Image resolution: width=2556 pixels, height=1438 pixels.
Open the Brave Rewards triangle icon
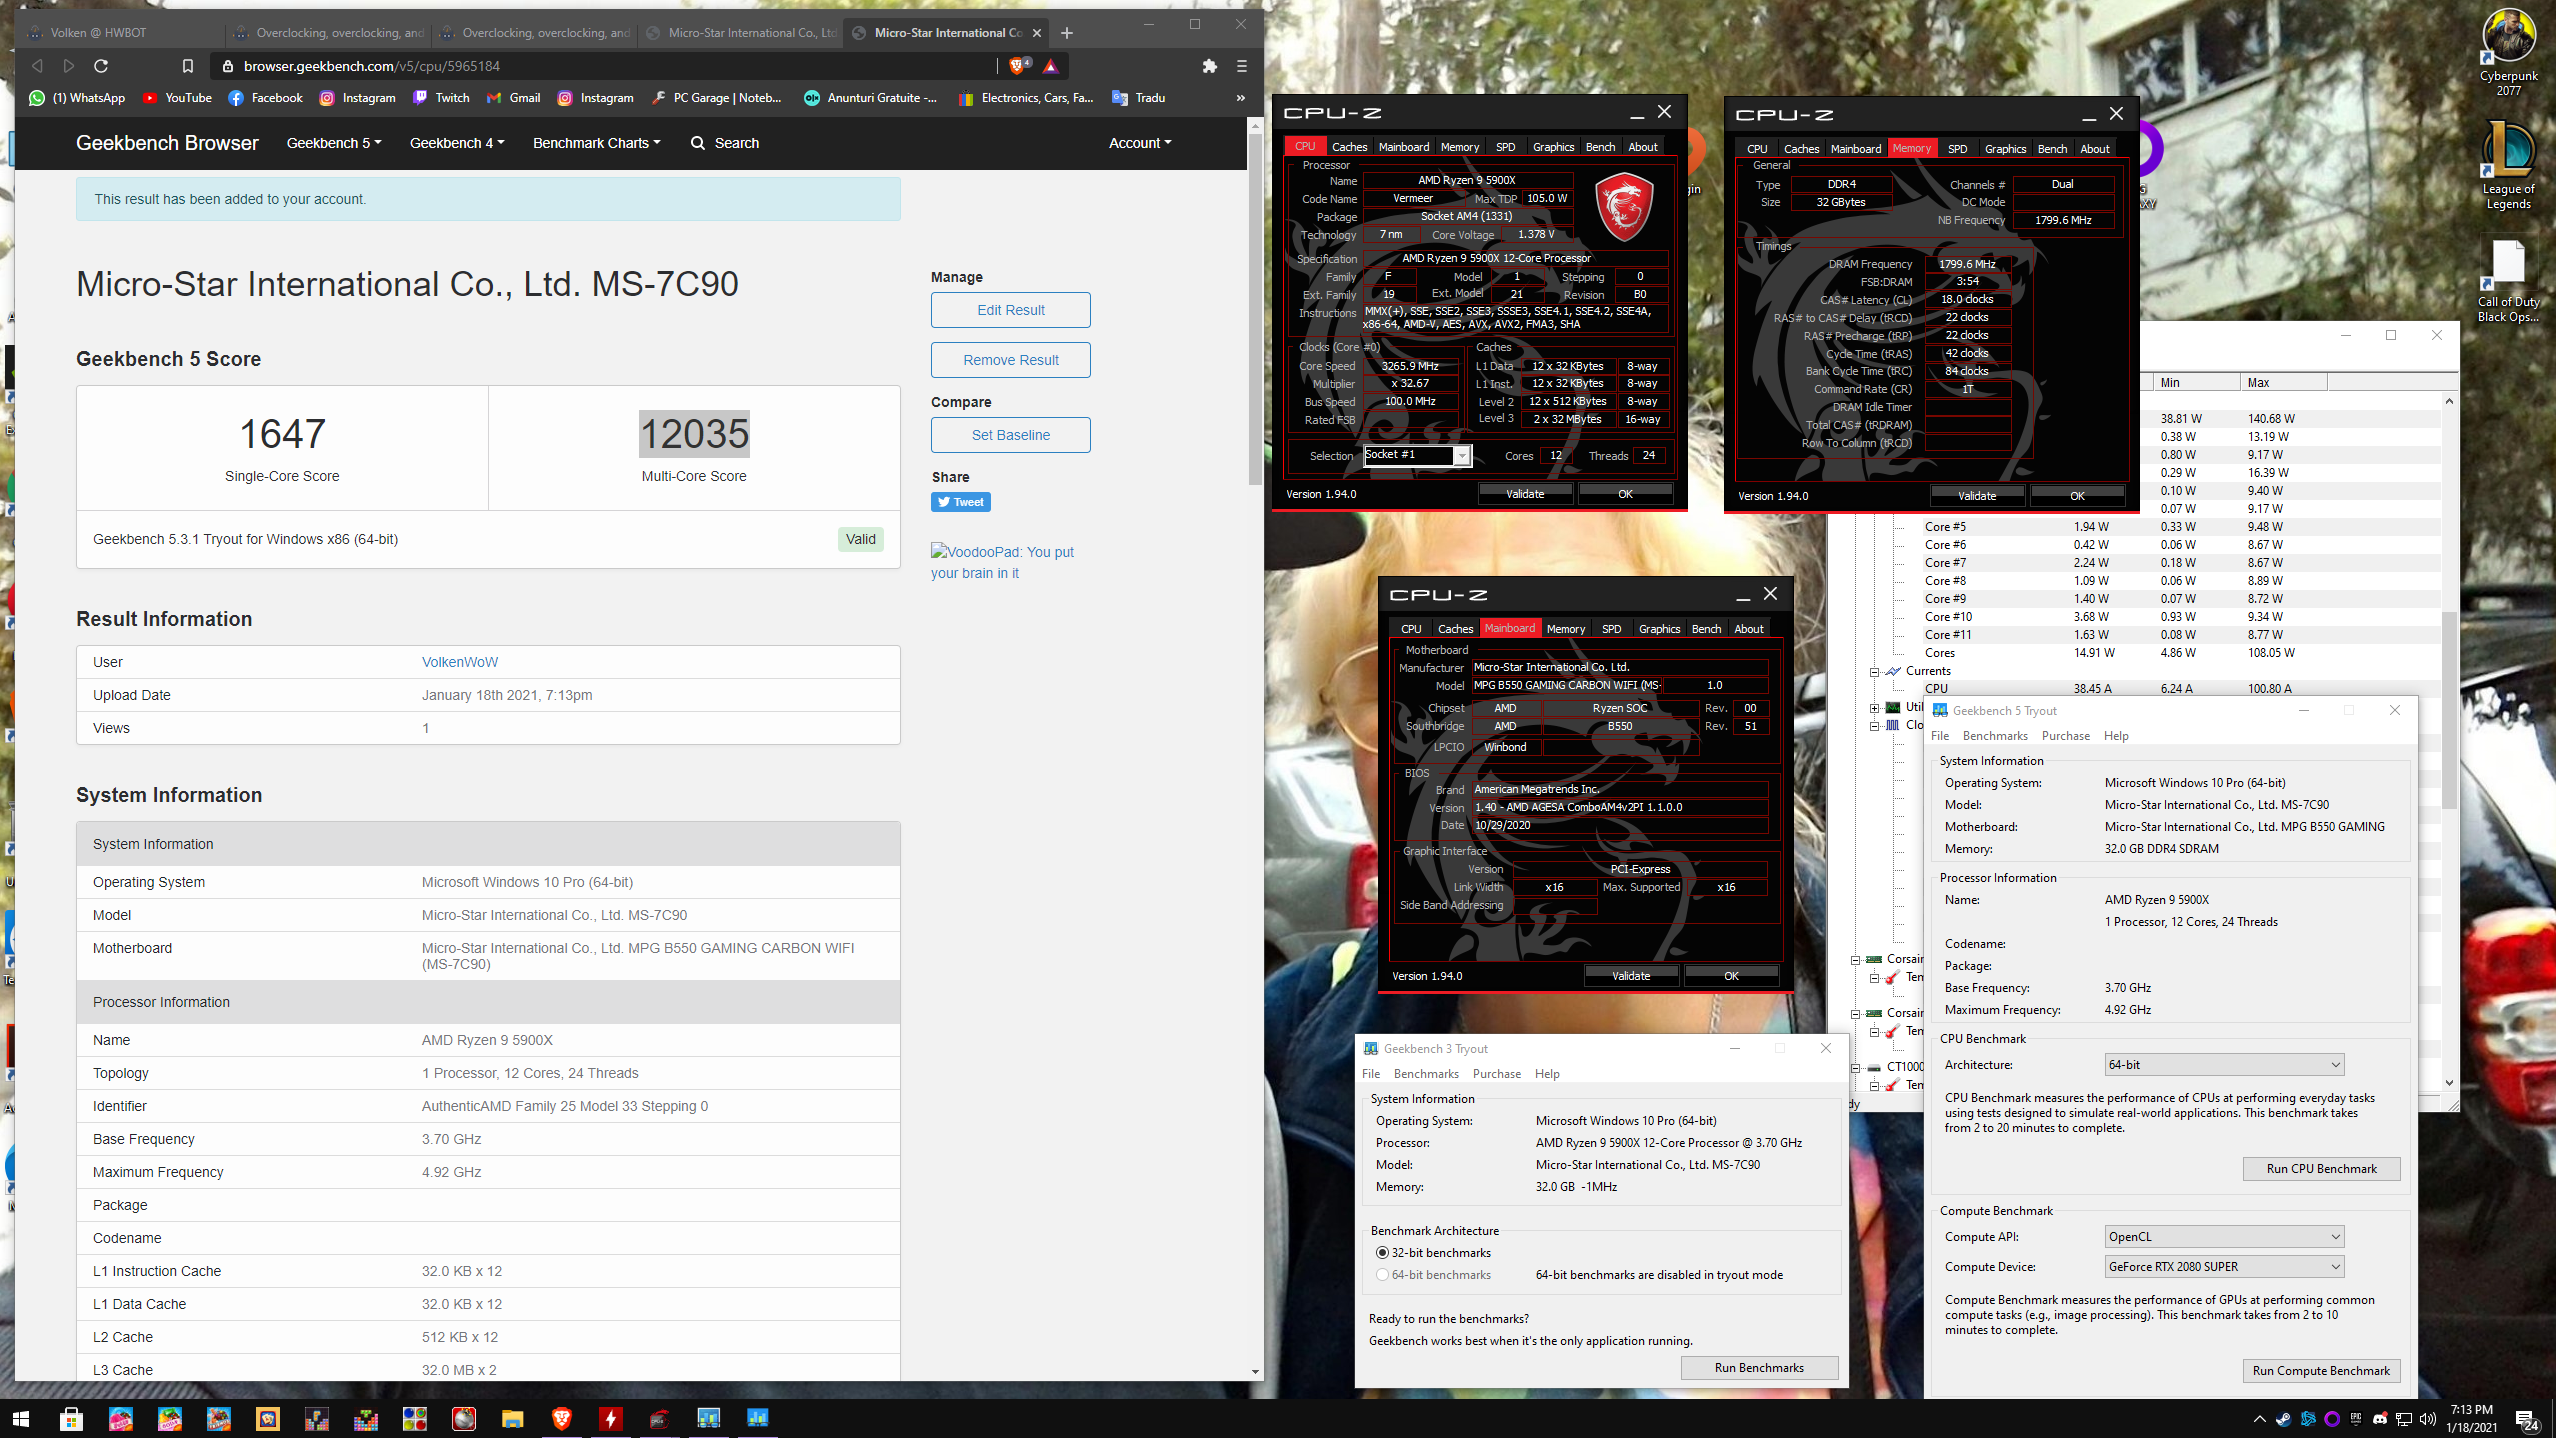point(1050,66)
